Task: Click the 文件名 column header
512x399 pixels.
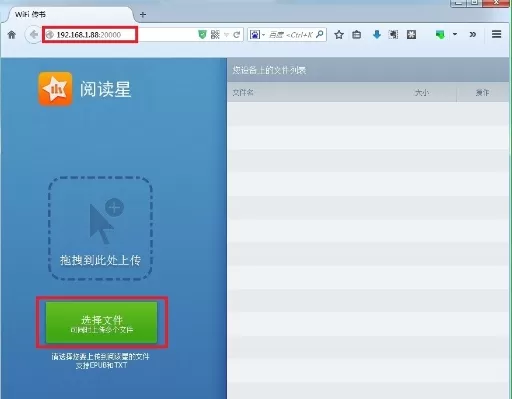Action: [243, 92]
